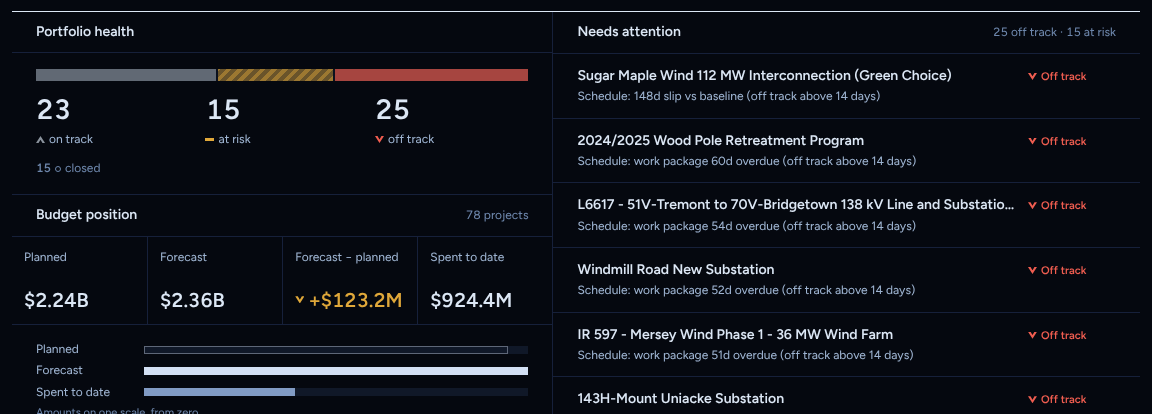This screenshot has height=414, width=1152.
Task: Click the Budget position heading
Action: coord(87,214)
